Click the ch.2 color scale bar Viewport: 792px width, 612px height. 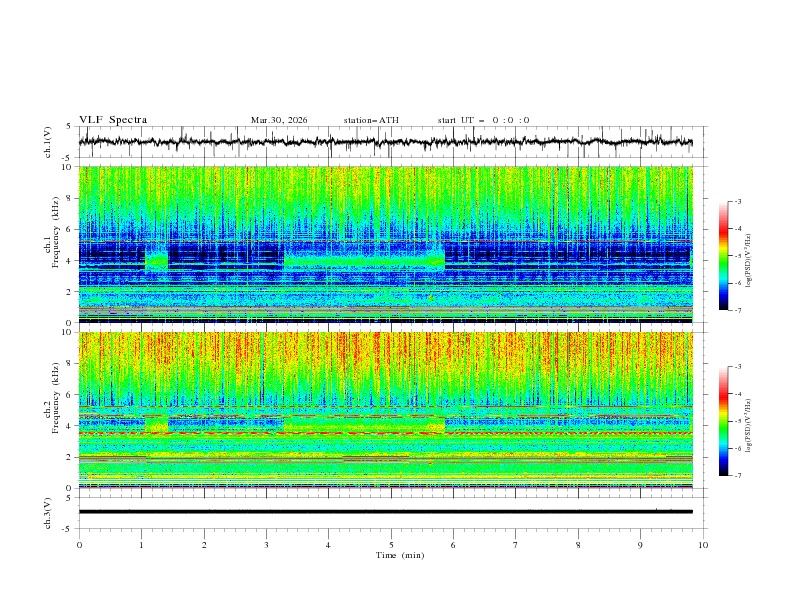pyautogui.click(x=723, y=421)
